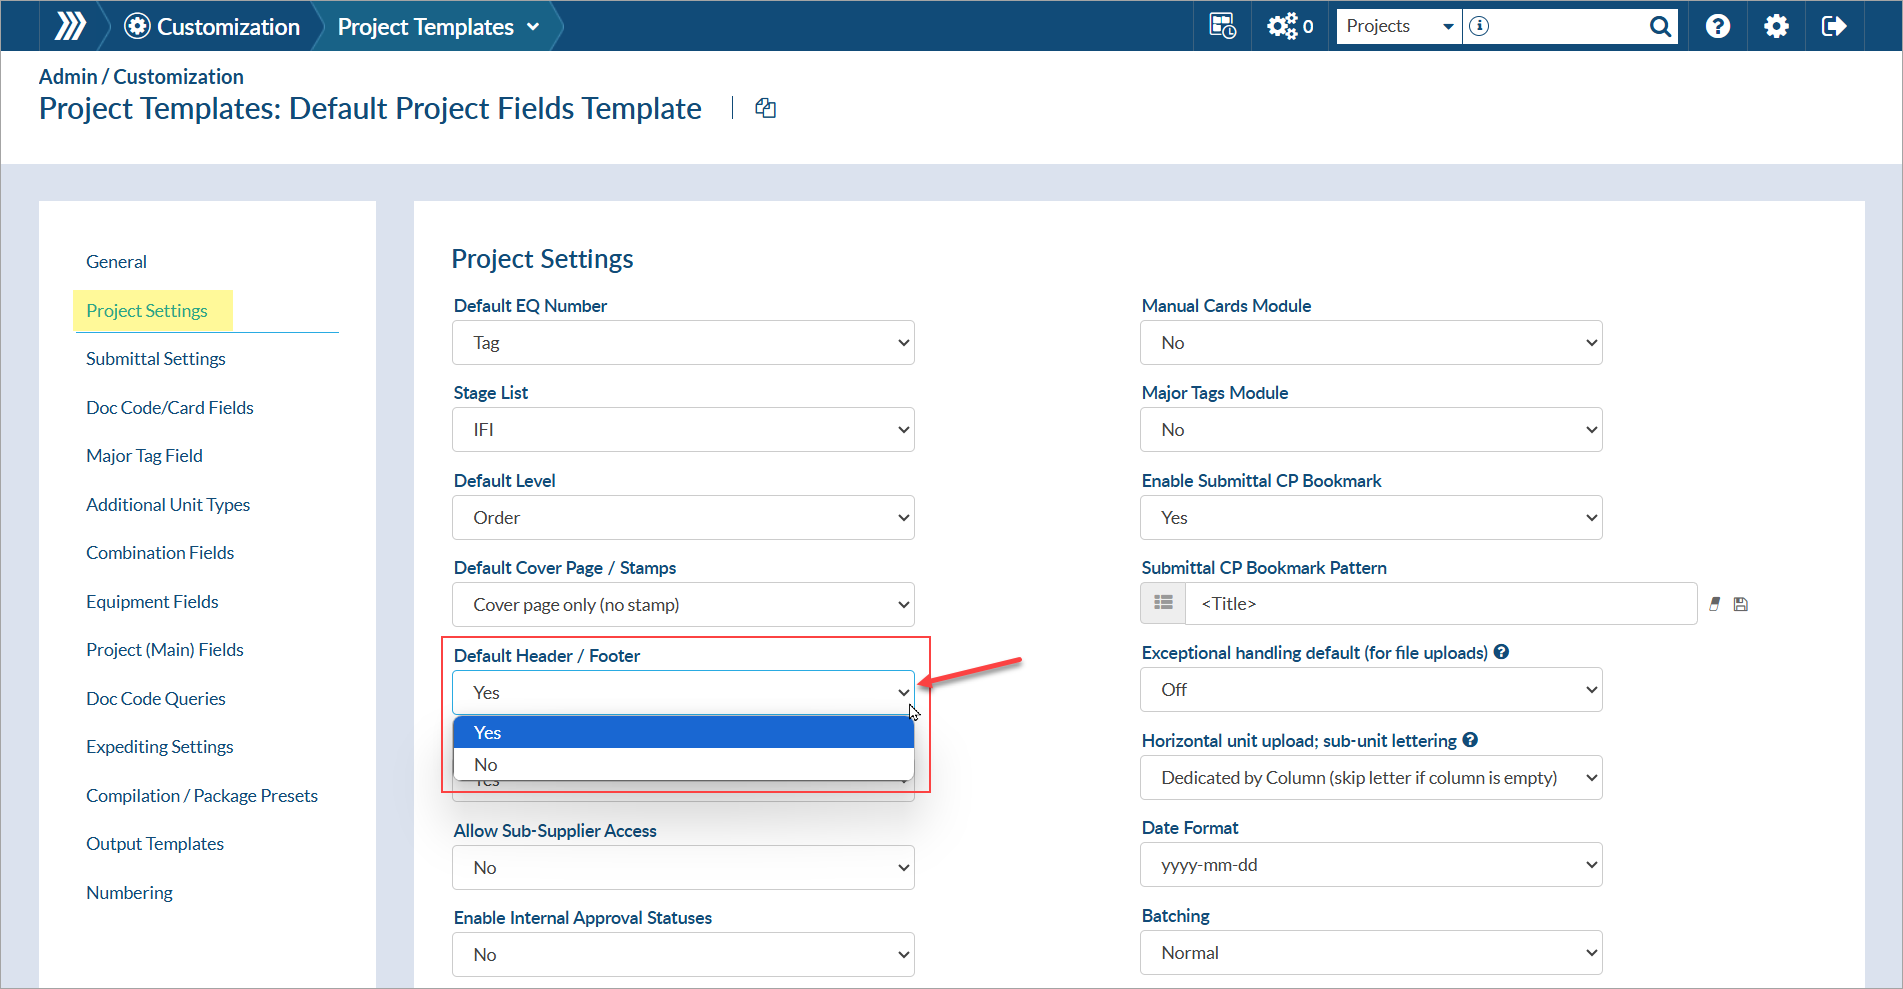1903x989 pixels.
Task: Open the help question mark icon in header
Action: [1718, 26]
